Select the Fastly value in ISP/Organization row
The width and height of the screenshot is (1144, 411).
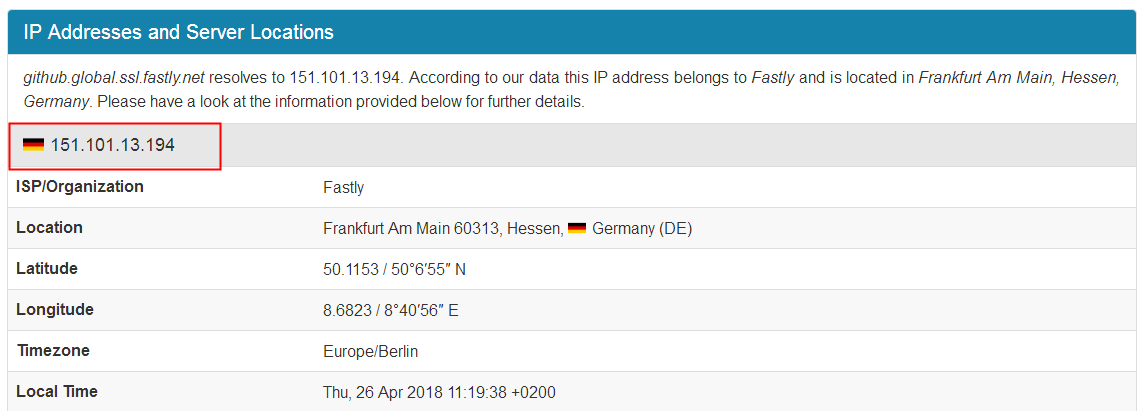(x=344, y=187)
